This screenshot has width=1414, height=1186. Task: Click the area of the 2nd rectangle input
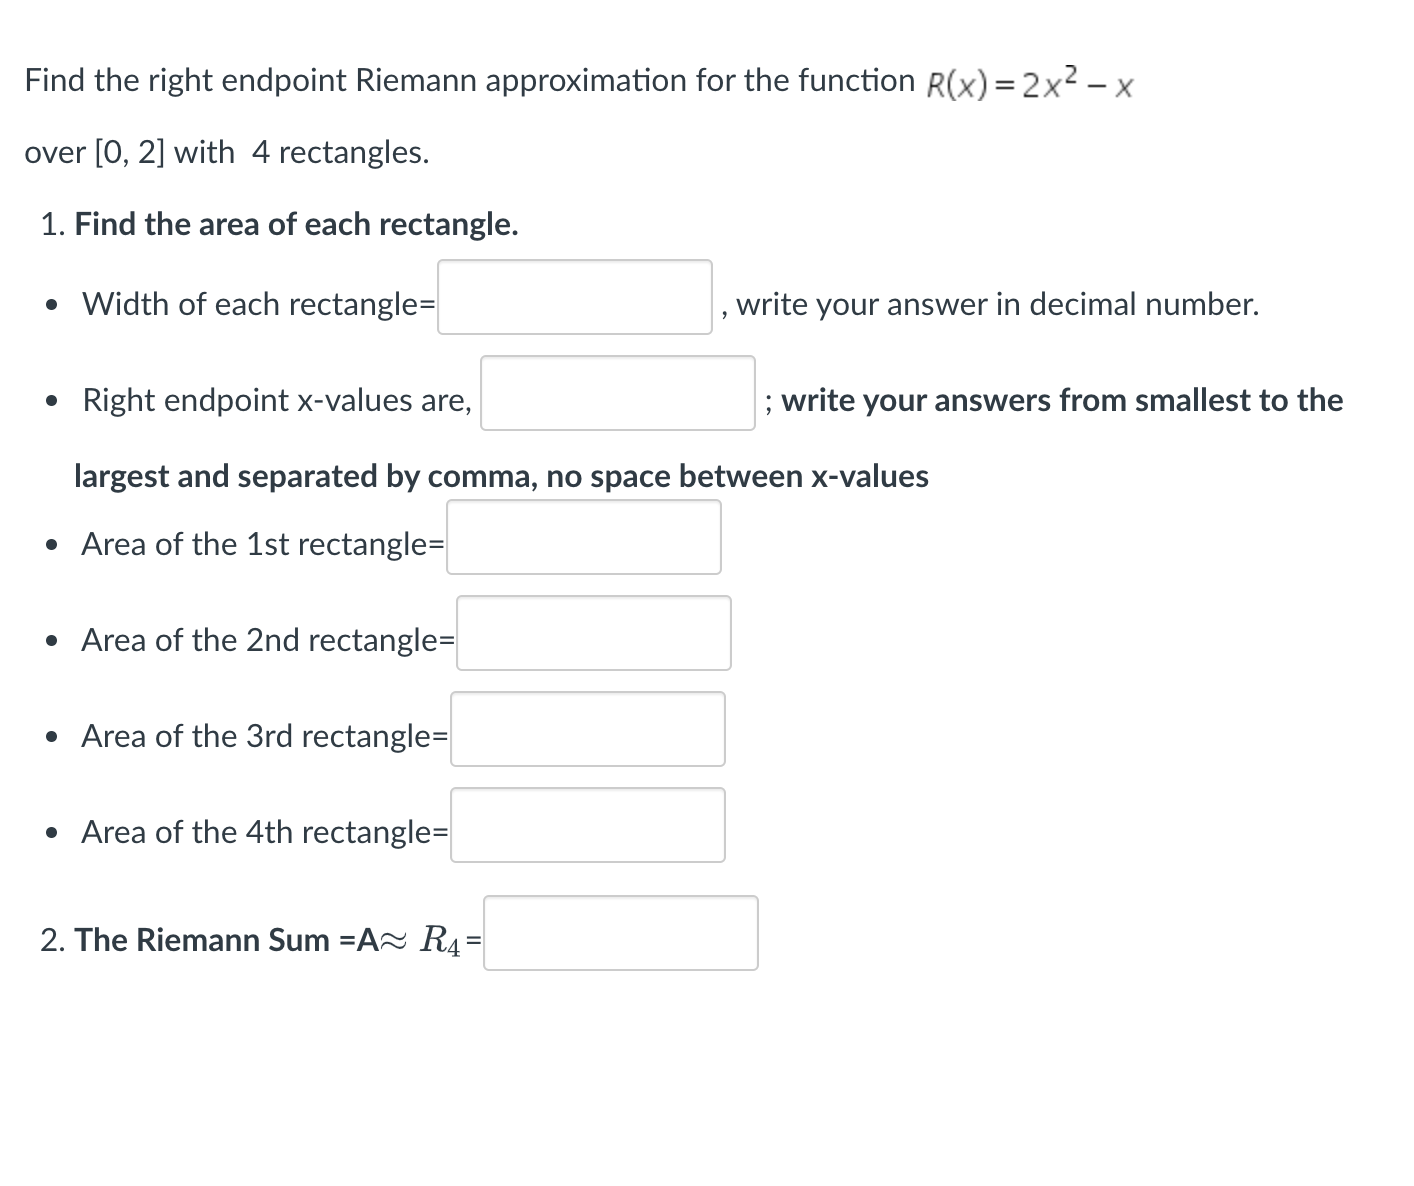[x=594, y=633]
